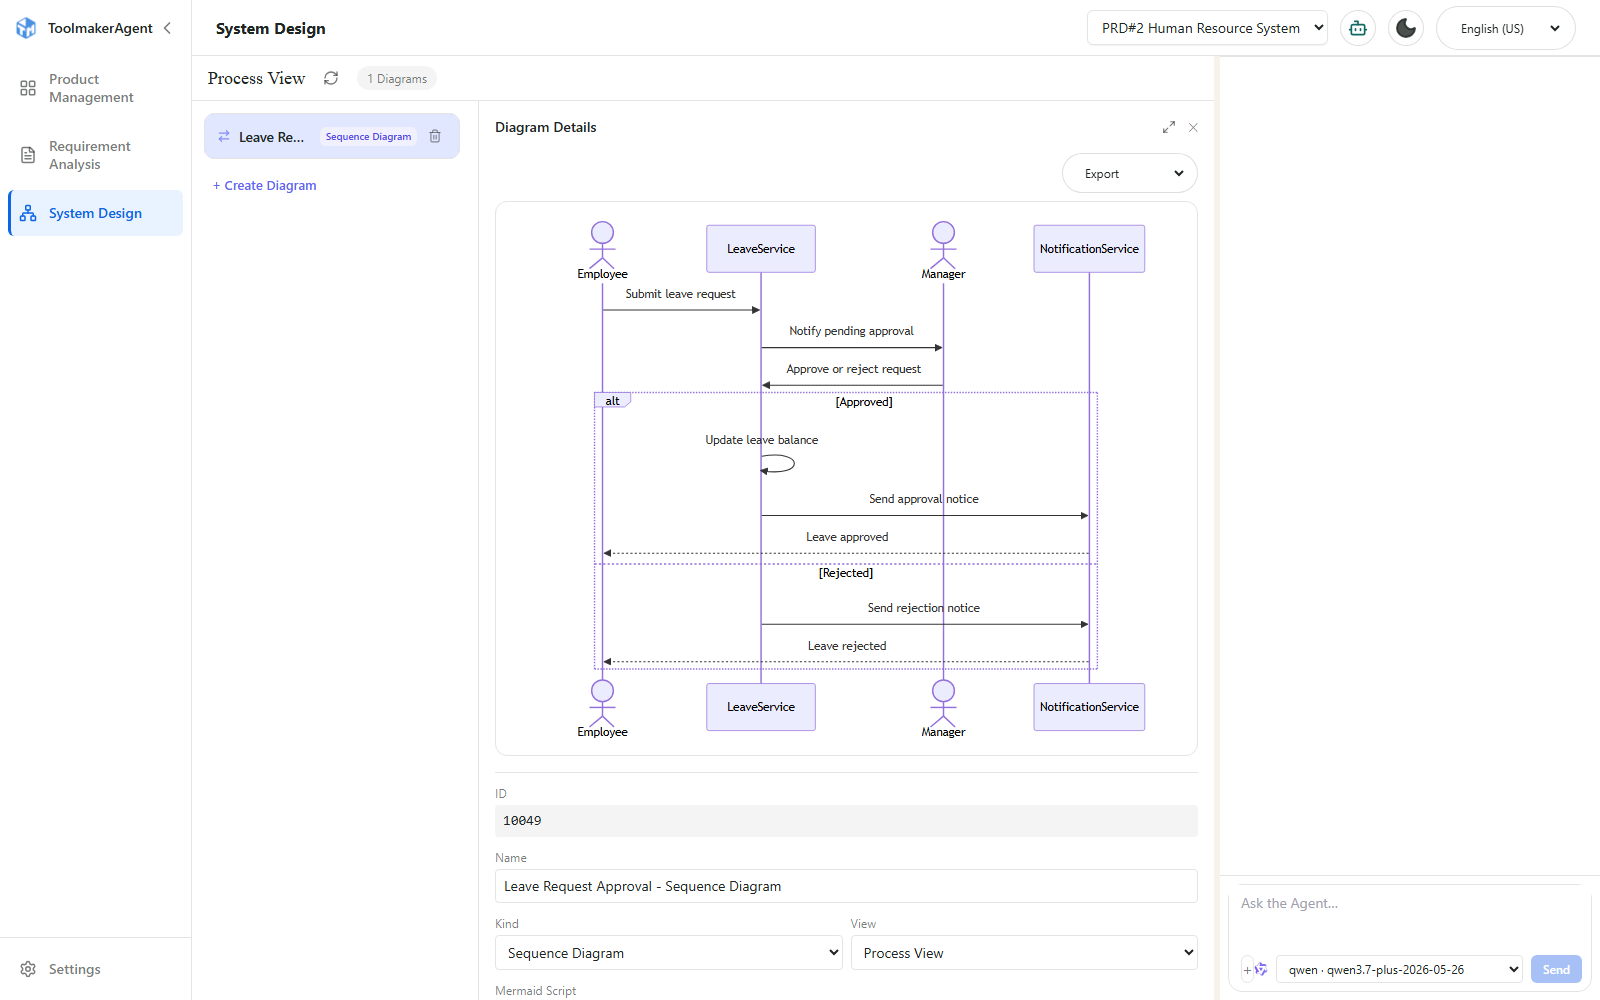Click the Update leave balance label
Screen dimensions: 1600x1000
pyautogui.click(x=761, y=440)
